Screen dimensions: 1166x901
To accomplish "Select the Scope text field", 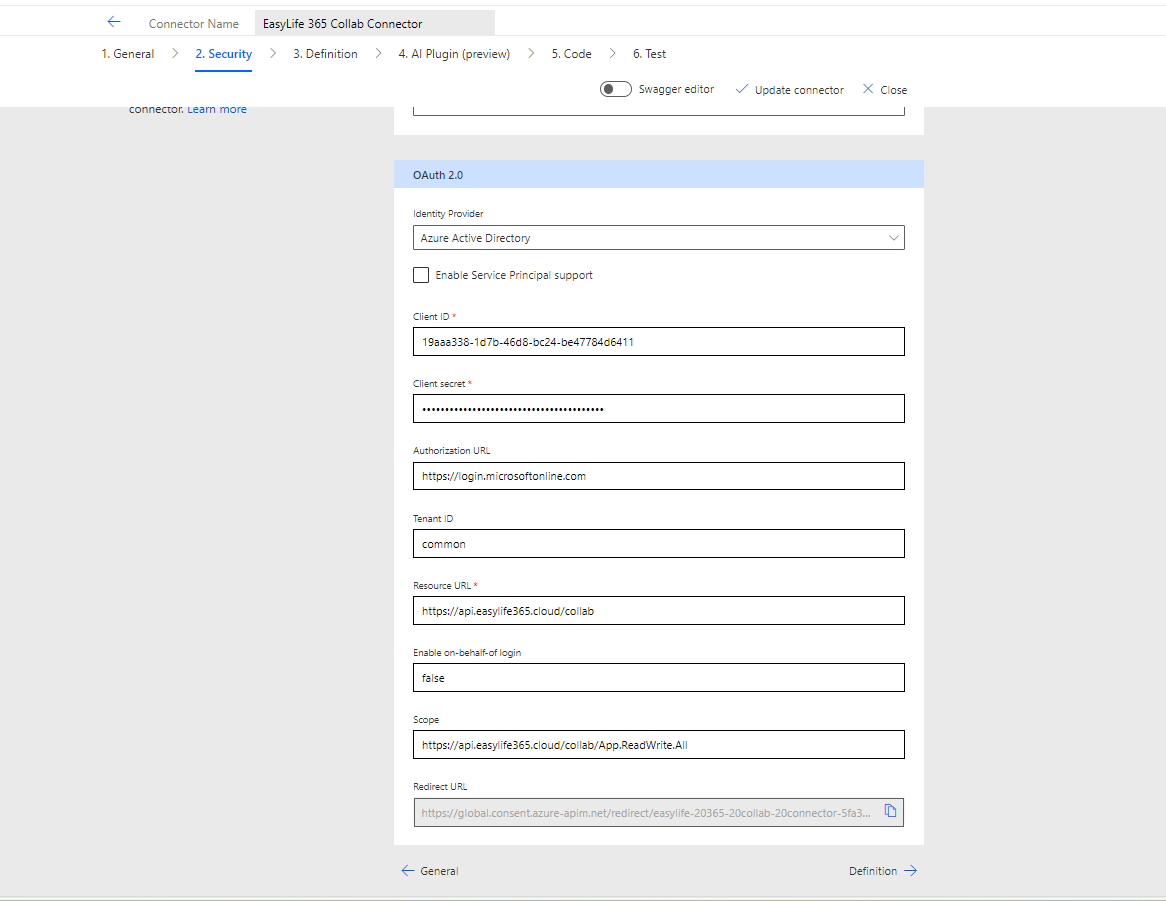I will pos(658,745).
